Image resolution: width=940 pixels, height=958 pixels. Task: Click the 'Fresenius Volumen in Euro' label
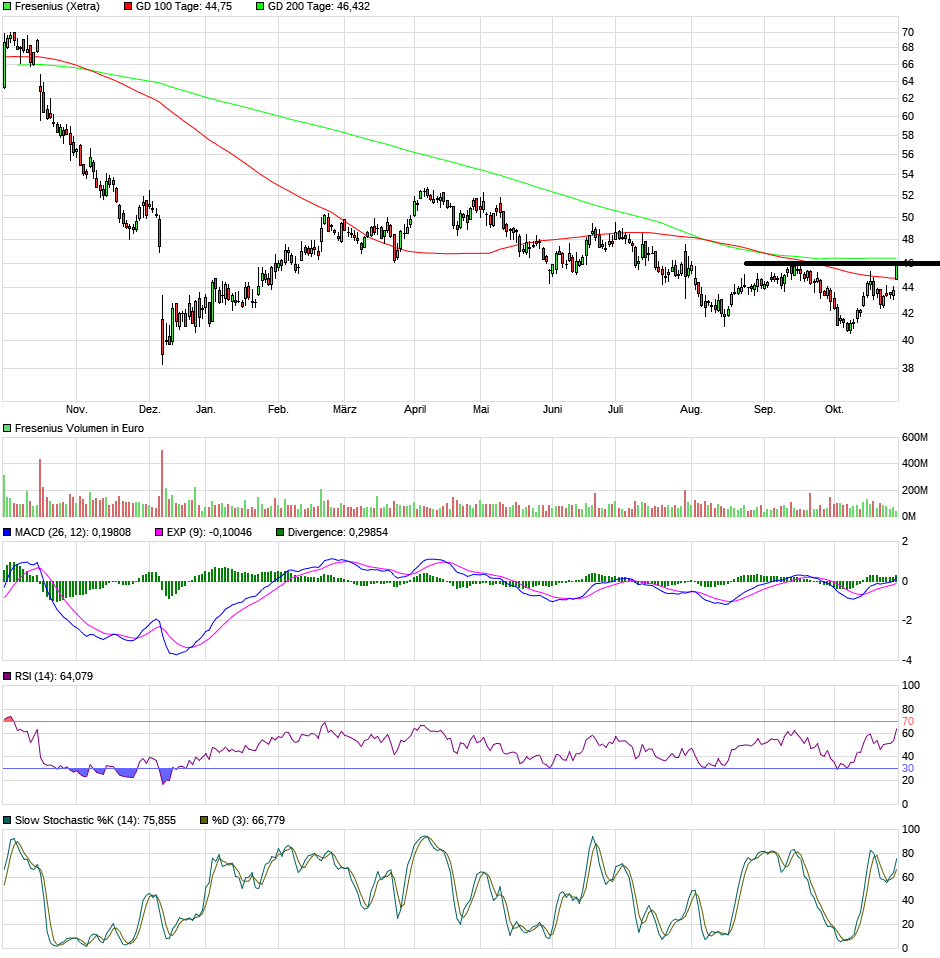tap(79, 428)
